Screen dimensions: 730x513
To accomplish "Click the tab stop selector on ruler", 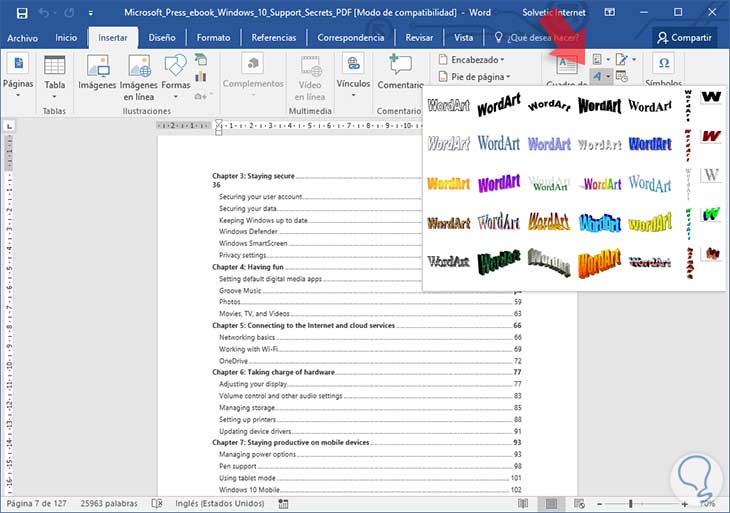I will [x=9, y=126].
